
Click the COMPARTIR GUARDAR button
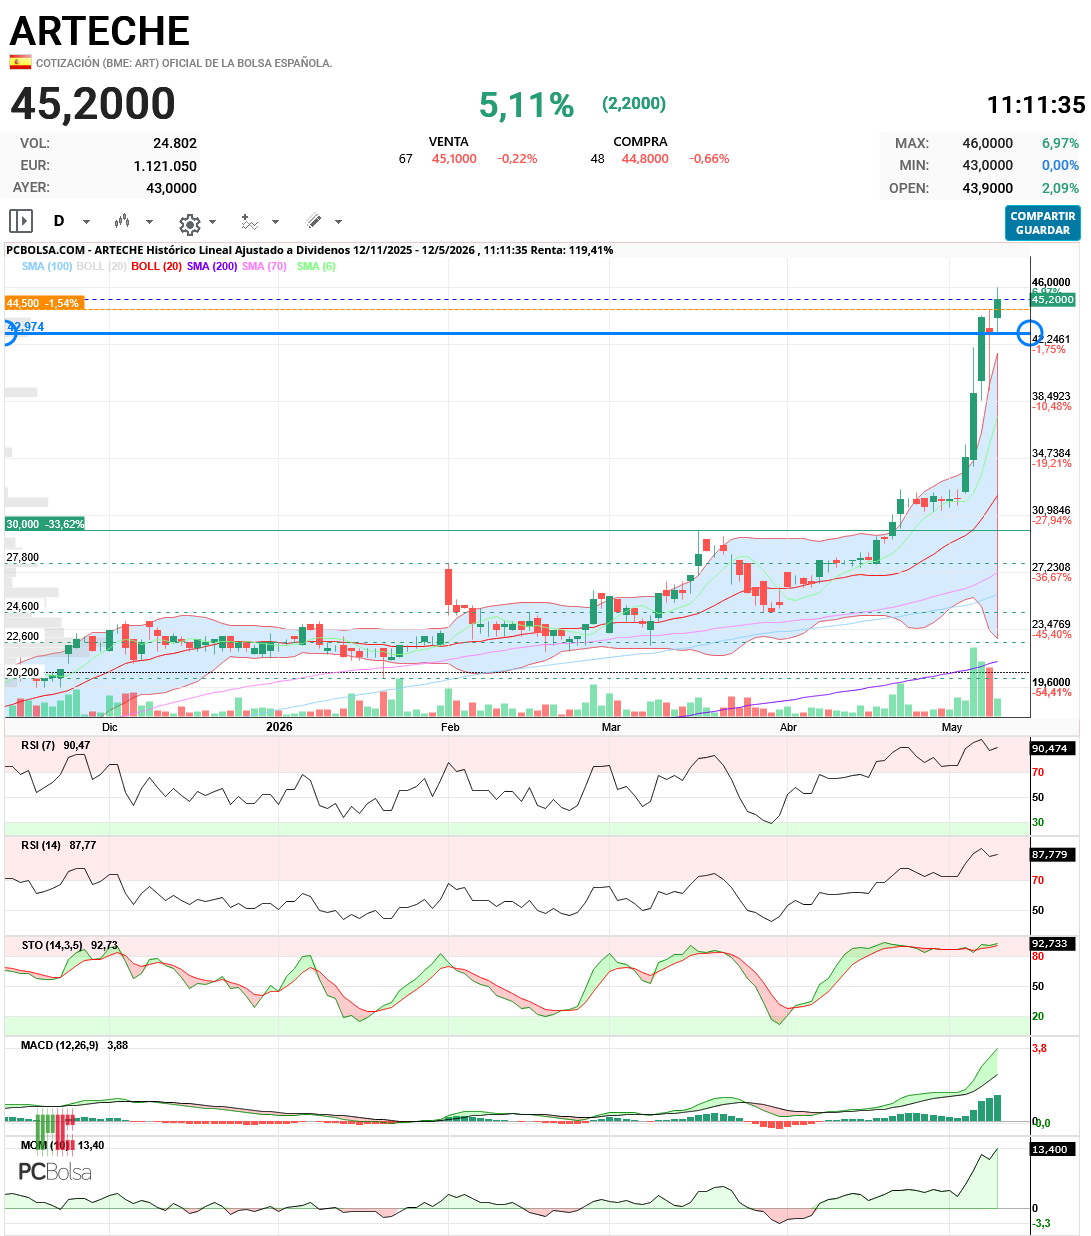(x=1043, y=223)
